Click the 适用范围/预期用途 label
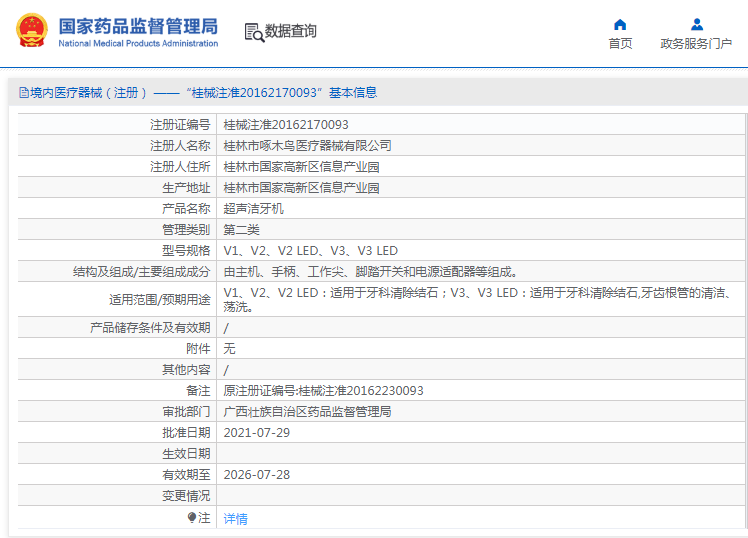Image resolution: width=748 pixels, height=538 pixels. (x=160, y=300)
